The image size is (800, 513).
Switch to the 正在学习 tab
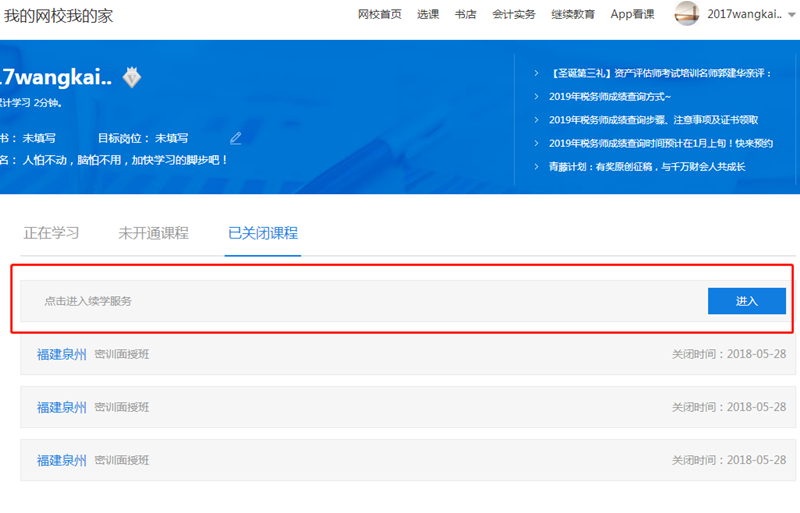[51, 233]
